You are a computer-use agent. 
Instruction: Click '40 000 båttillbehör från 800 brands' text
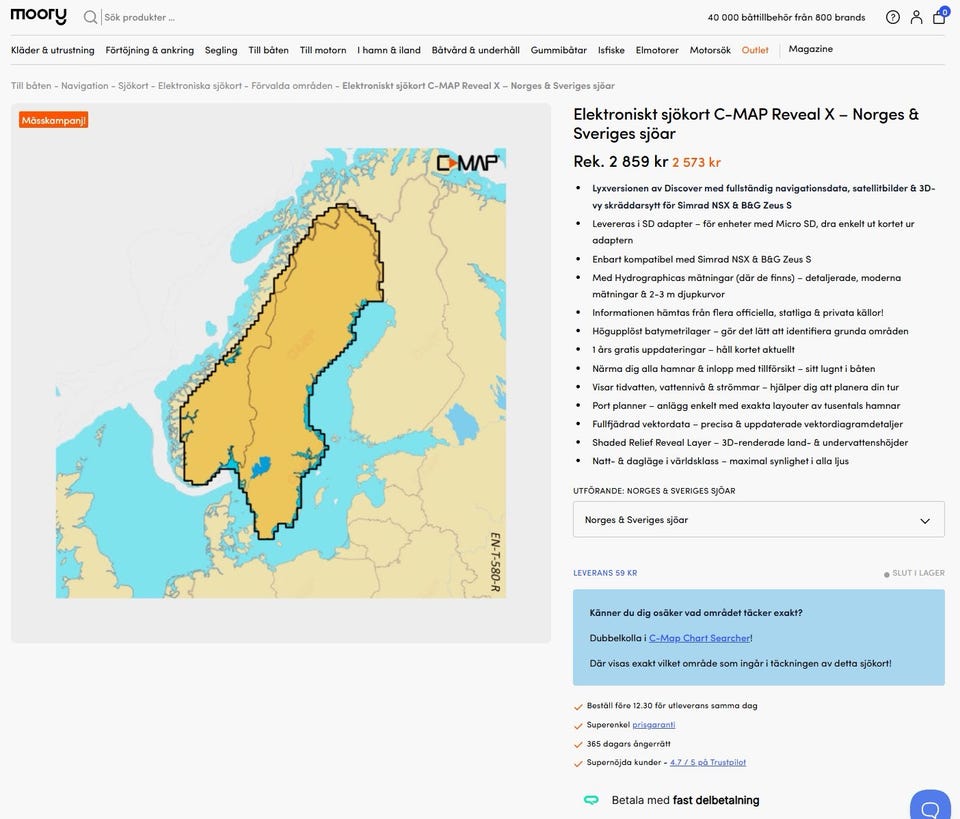point(786,17)
